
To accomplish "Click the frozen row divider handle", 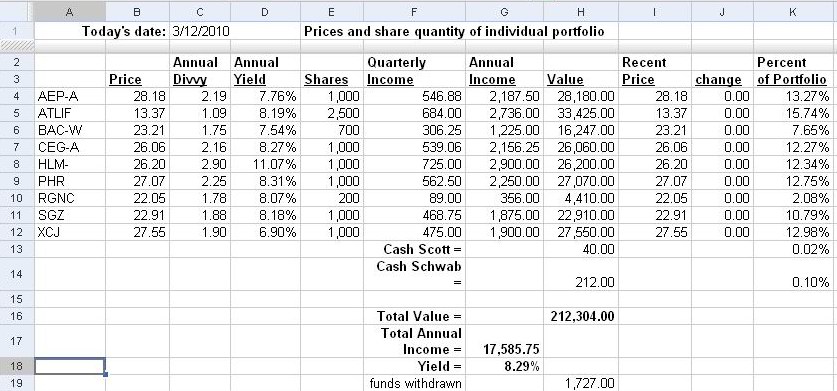I will (17, 47).
